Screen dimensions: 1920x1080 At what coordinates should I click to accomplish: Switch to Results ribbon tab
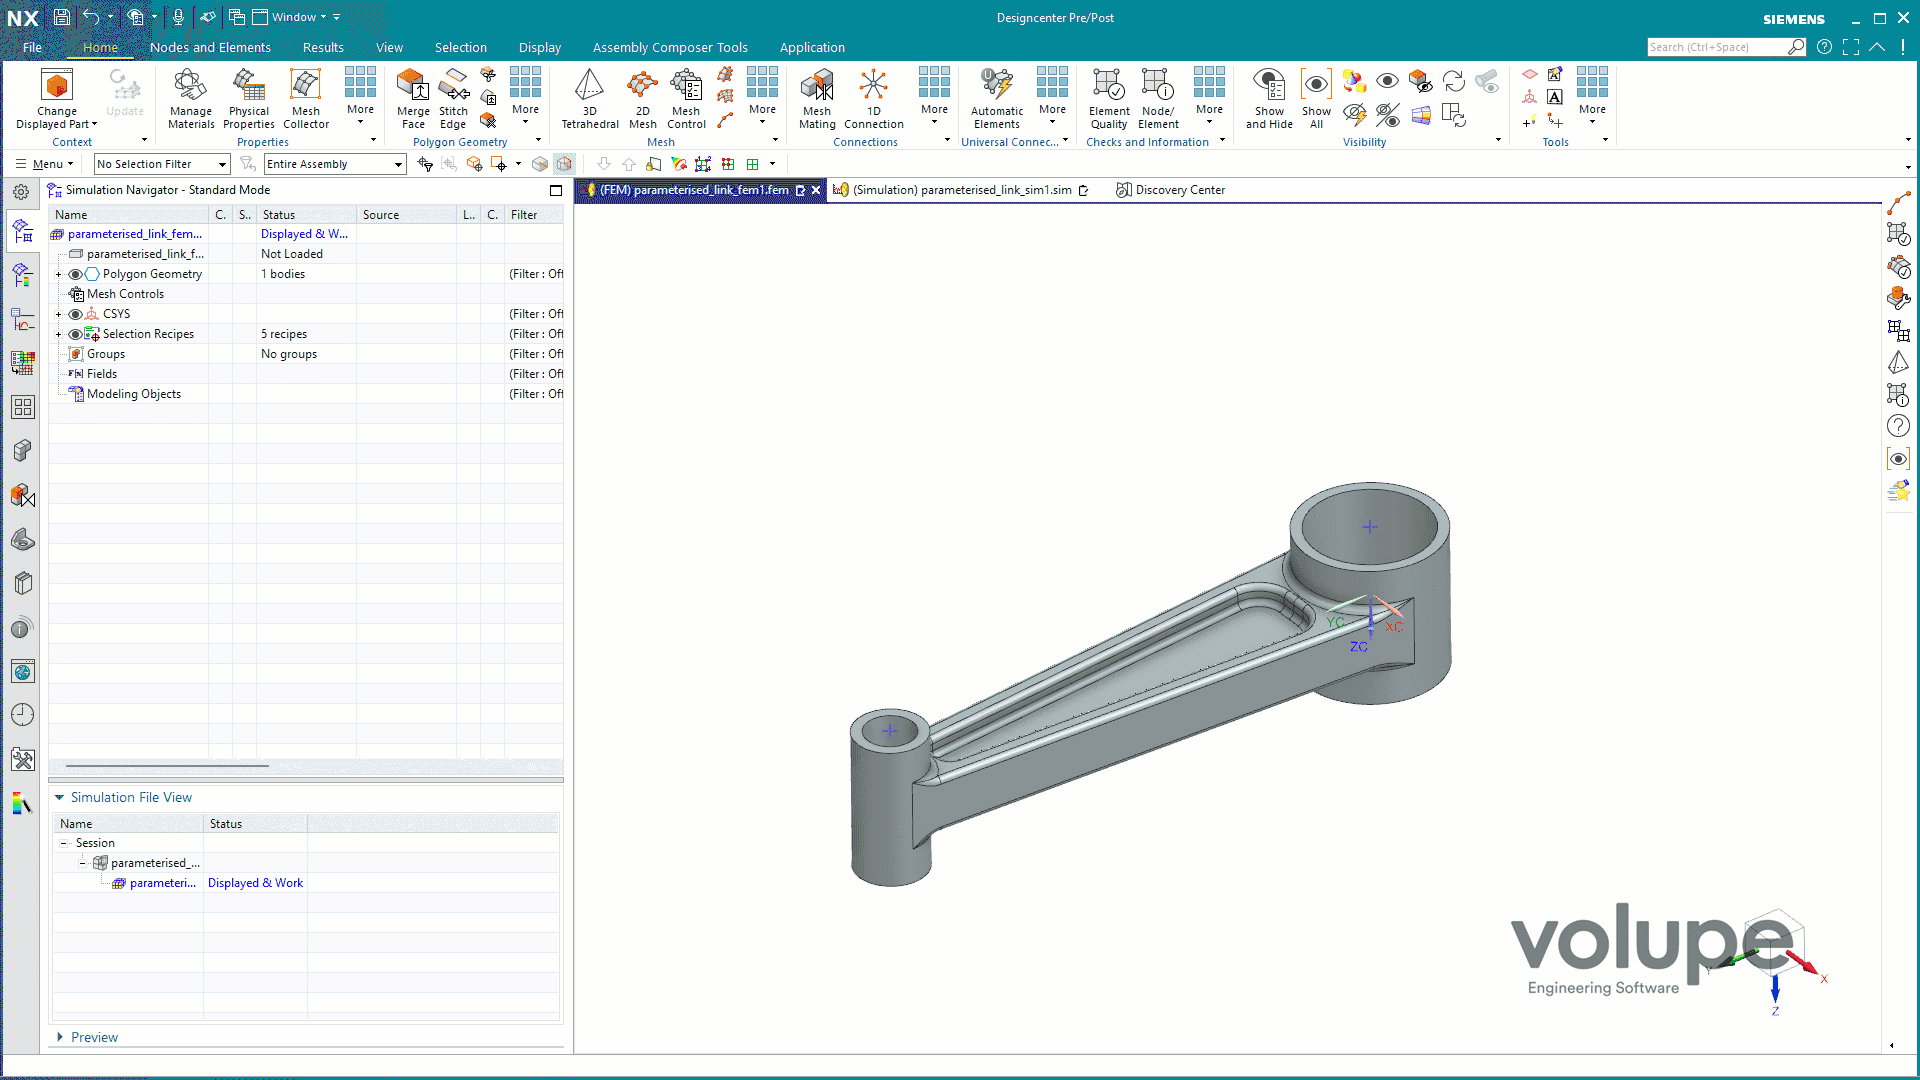pos(323,47)
